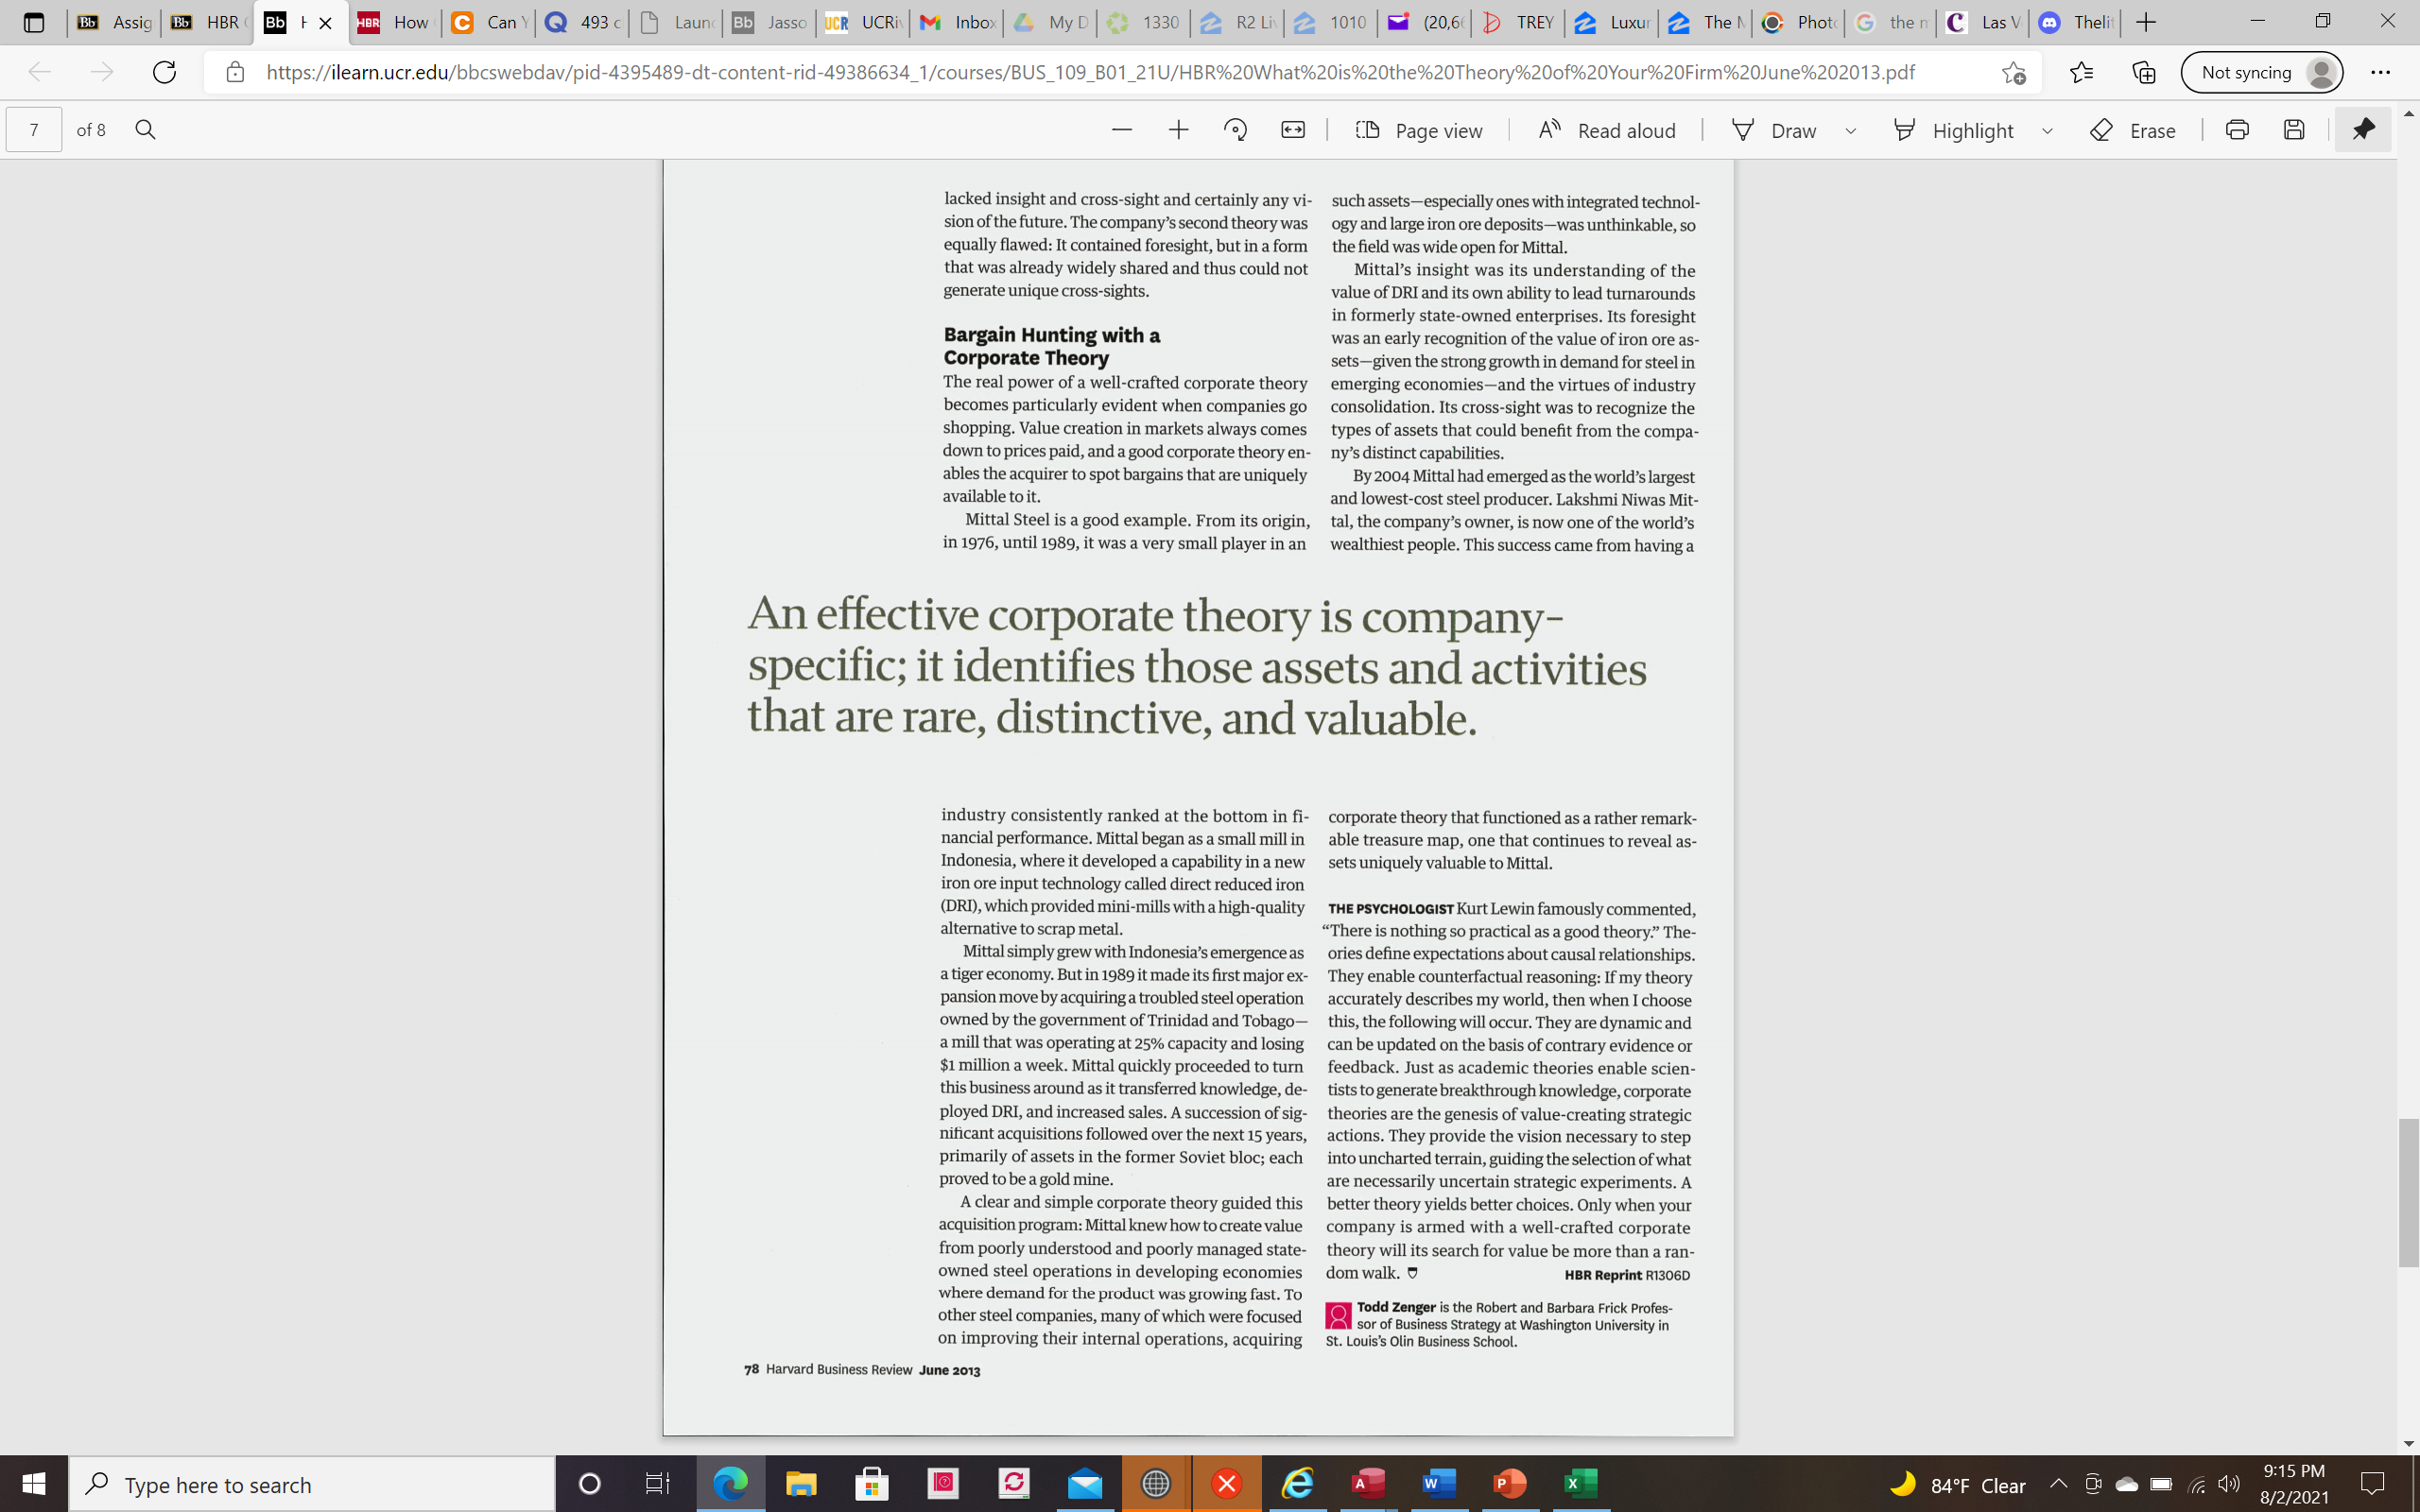
Task: Open File Explorer from the taskbar
Action: (801, 1484)
